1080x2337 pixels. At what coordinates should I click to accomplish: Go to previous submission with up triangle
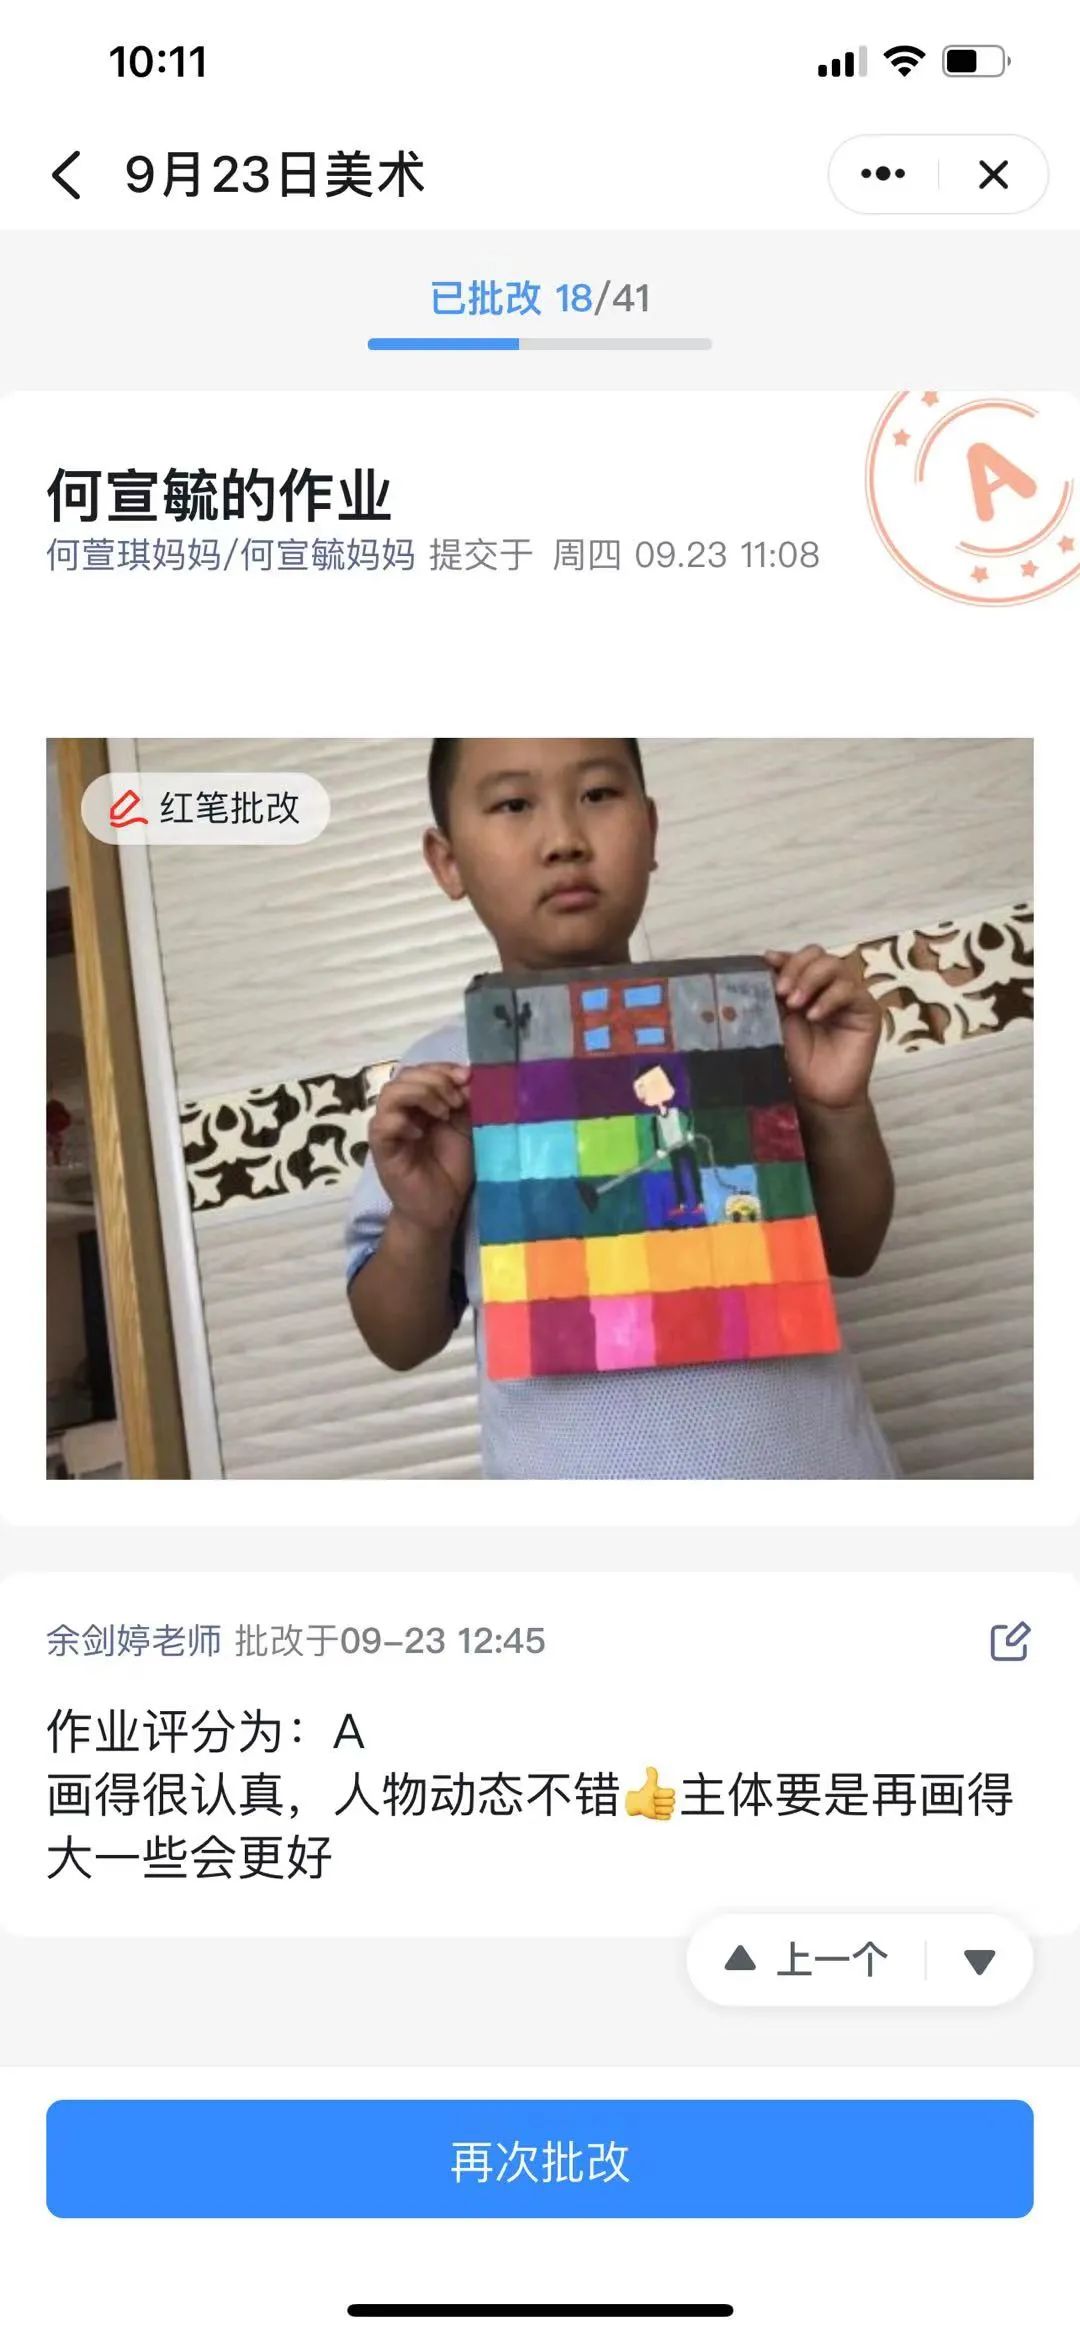[x=740, y=1958]
